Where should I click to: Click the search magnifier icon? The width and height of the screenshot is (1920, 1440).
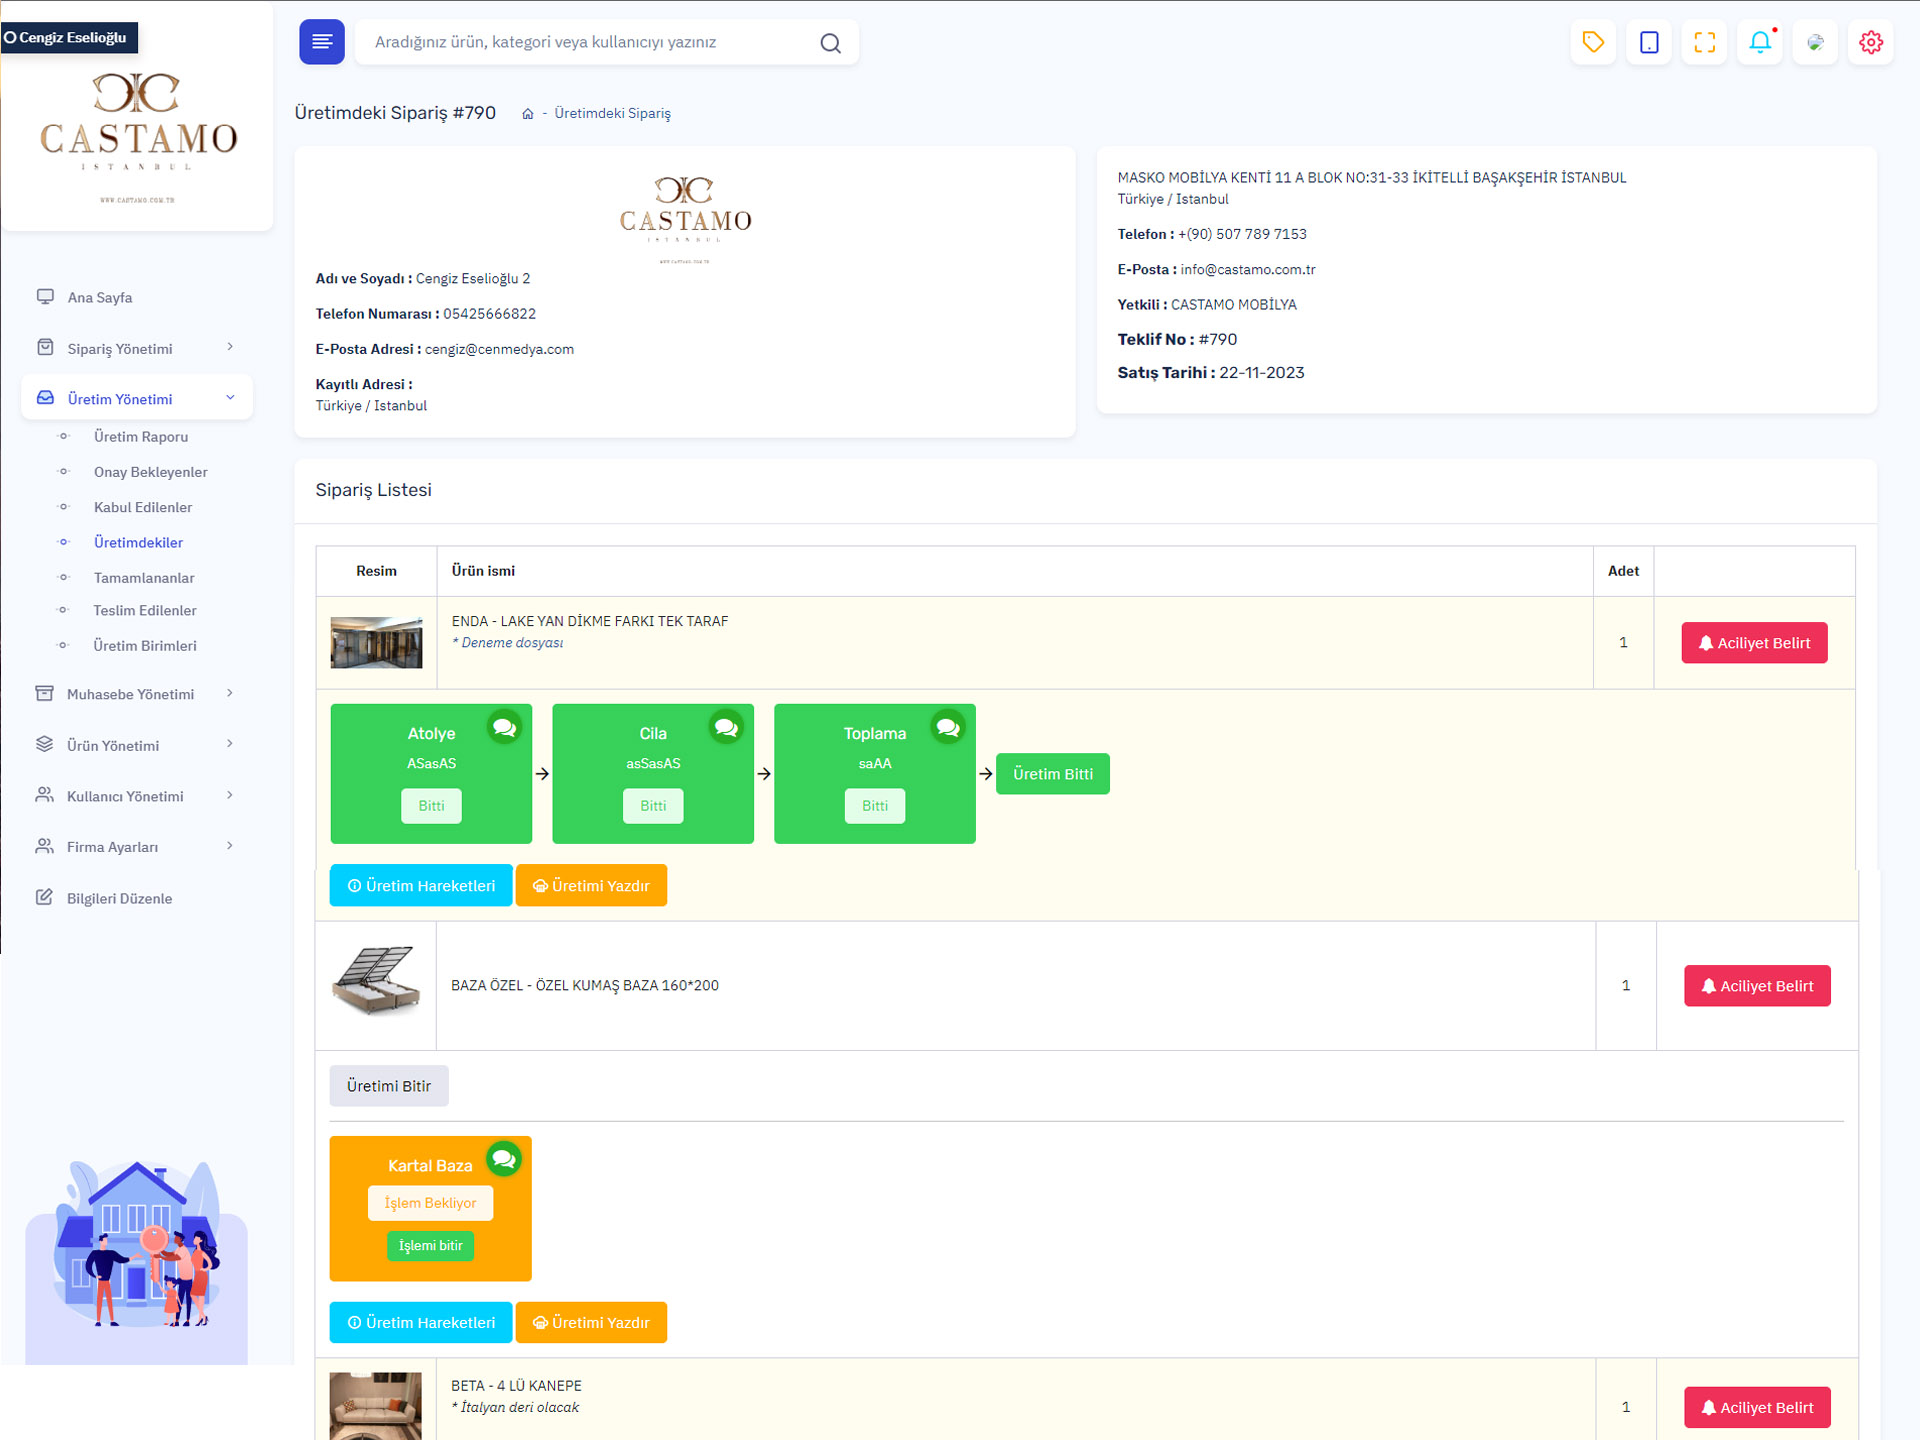[829, 42]
